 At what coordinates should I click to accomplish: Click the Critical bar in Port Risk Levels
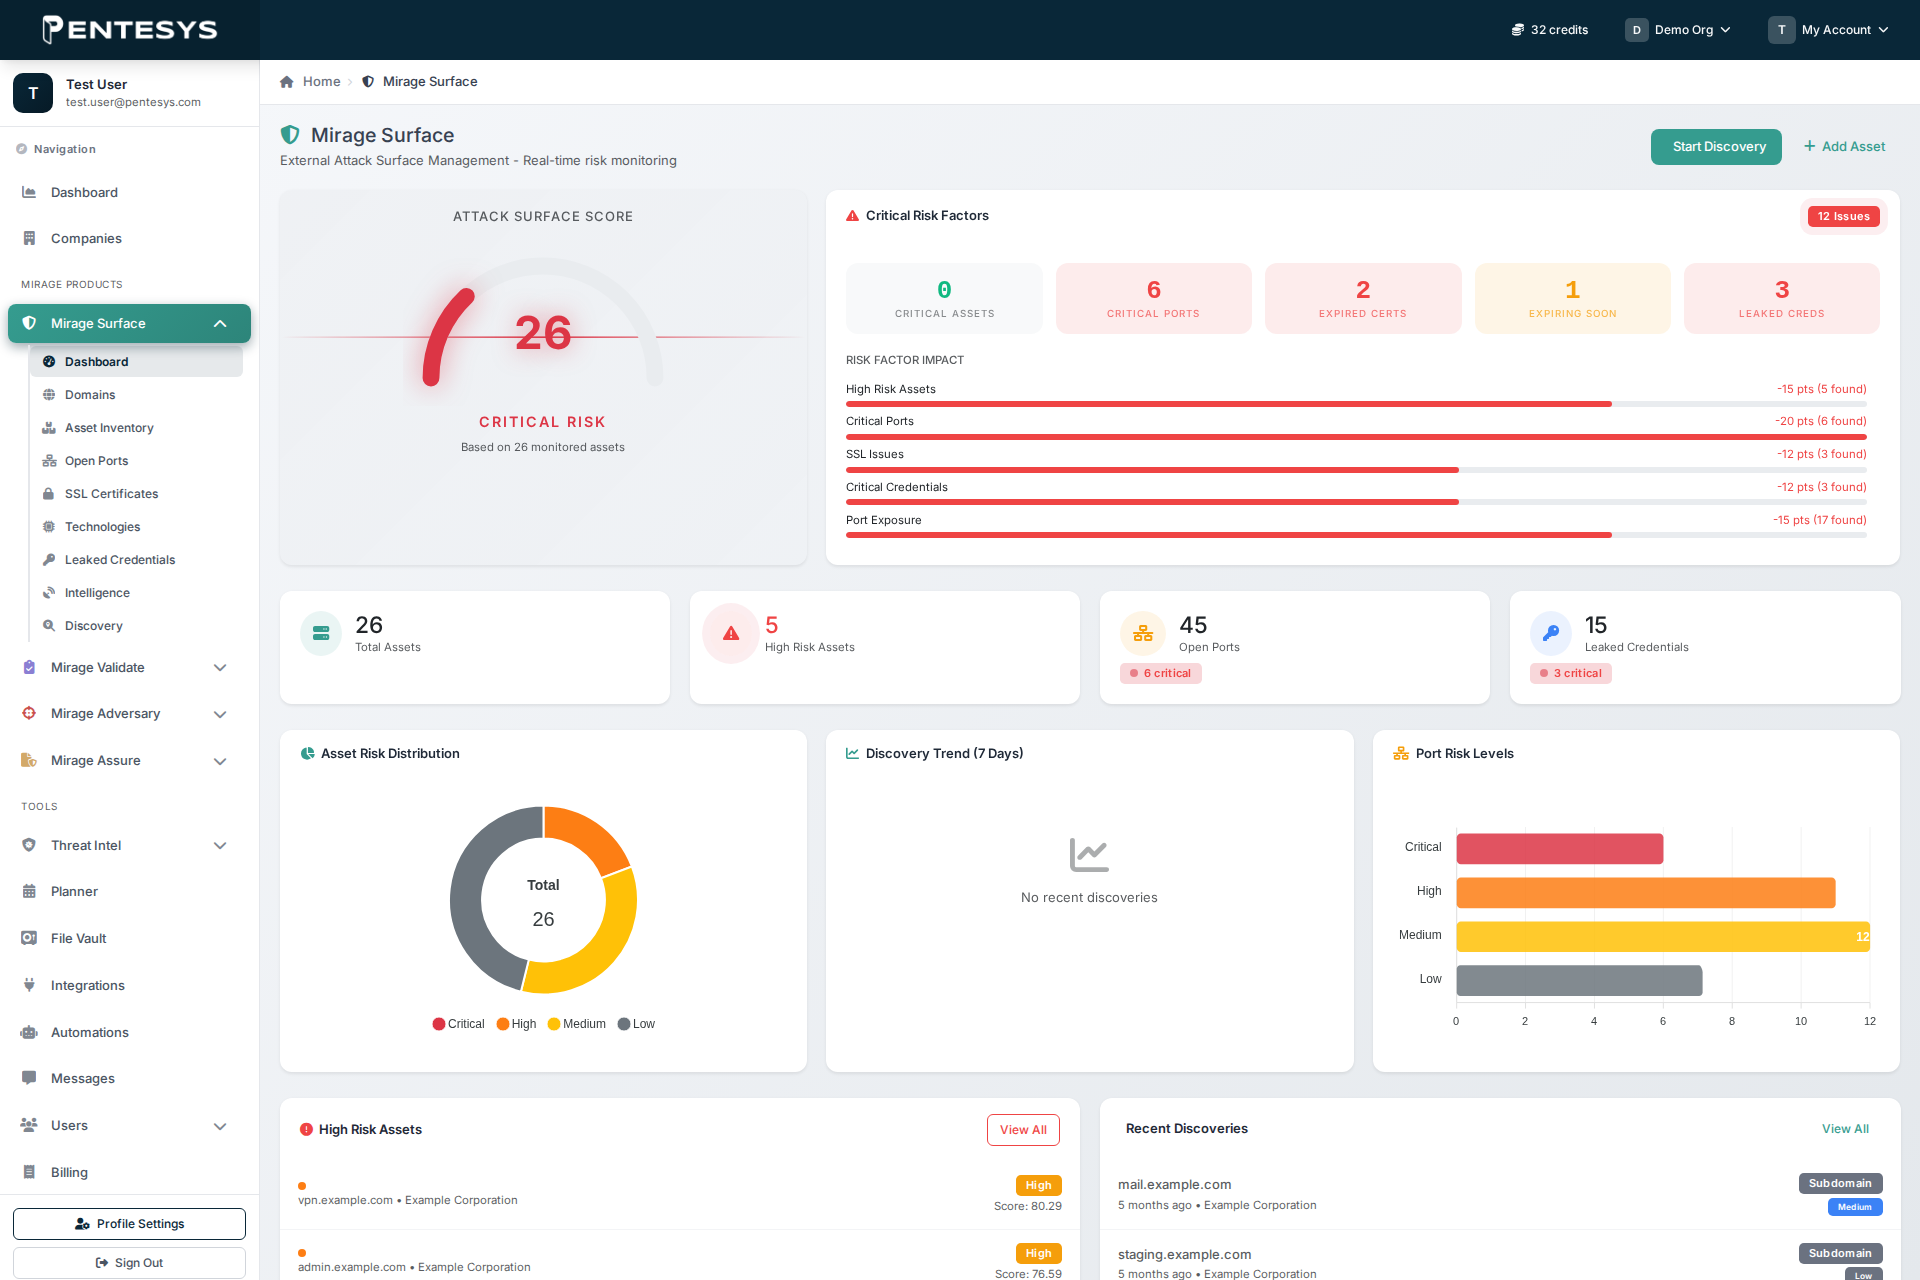coord(1560,848)
